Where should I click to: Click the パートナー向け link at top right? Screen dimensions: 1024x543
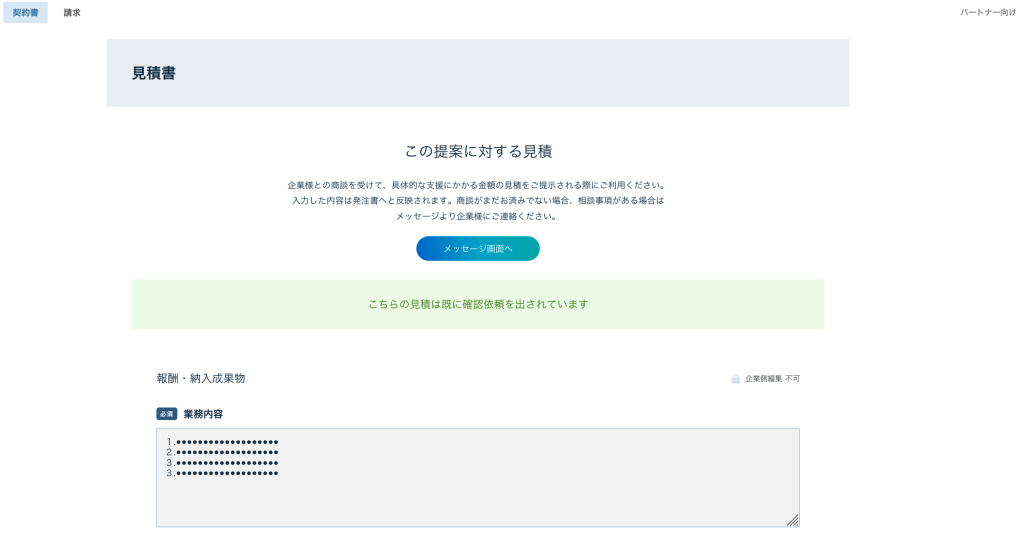987,12
